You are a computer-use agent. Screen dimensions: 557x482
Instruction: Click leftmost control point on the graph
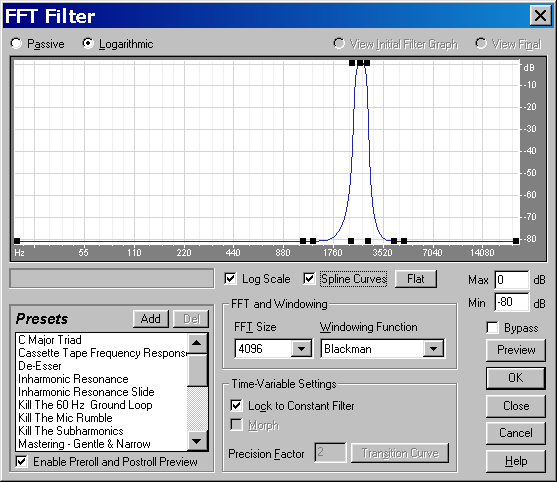(17, 241)
